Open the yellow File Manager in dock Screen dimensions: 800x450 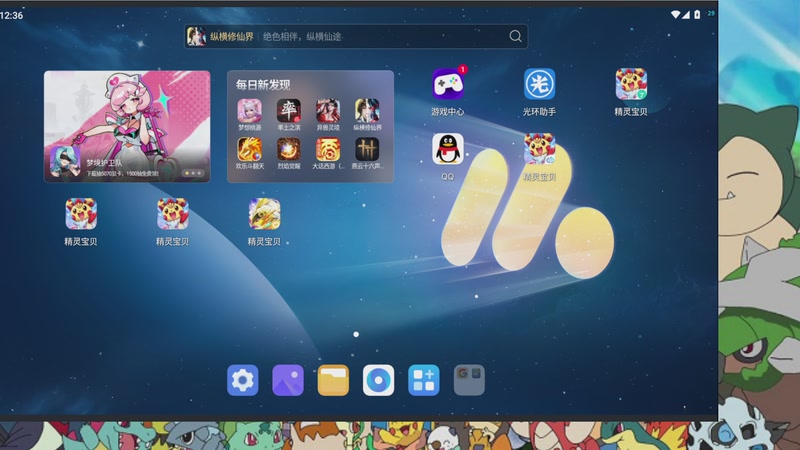tap(333, 380)
